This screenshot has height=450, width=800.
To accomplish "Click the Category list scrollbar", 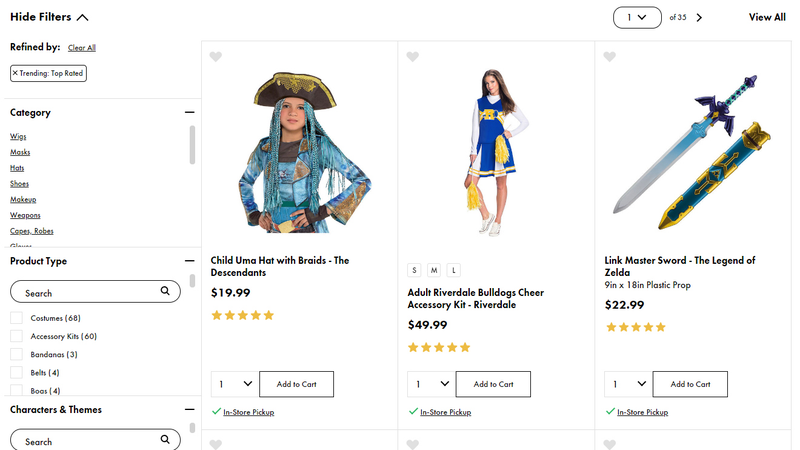I will [192, 145].
